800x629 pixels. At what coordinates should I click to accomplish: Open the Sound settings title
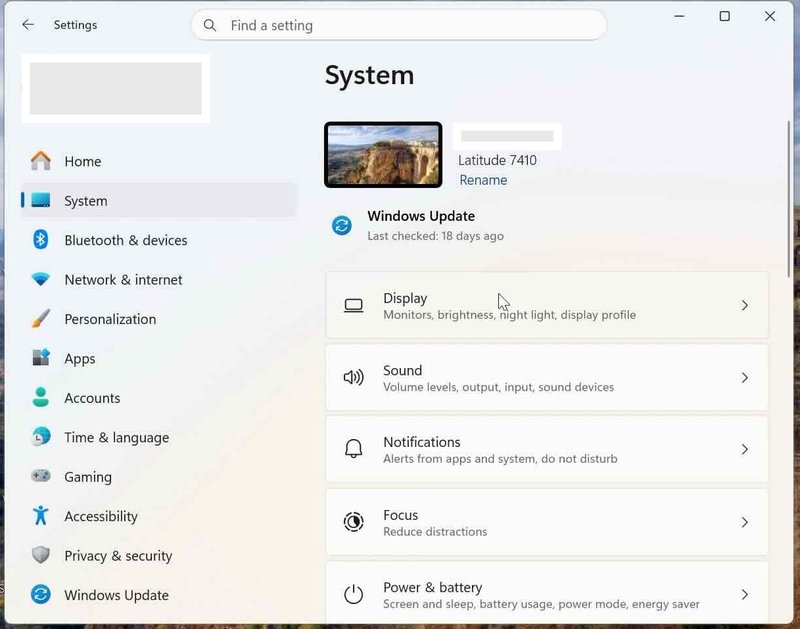click(x=403, y=370)
